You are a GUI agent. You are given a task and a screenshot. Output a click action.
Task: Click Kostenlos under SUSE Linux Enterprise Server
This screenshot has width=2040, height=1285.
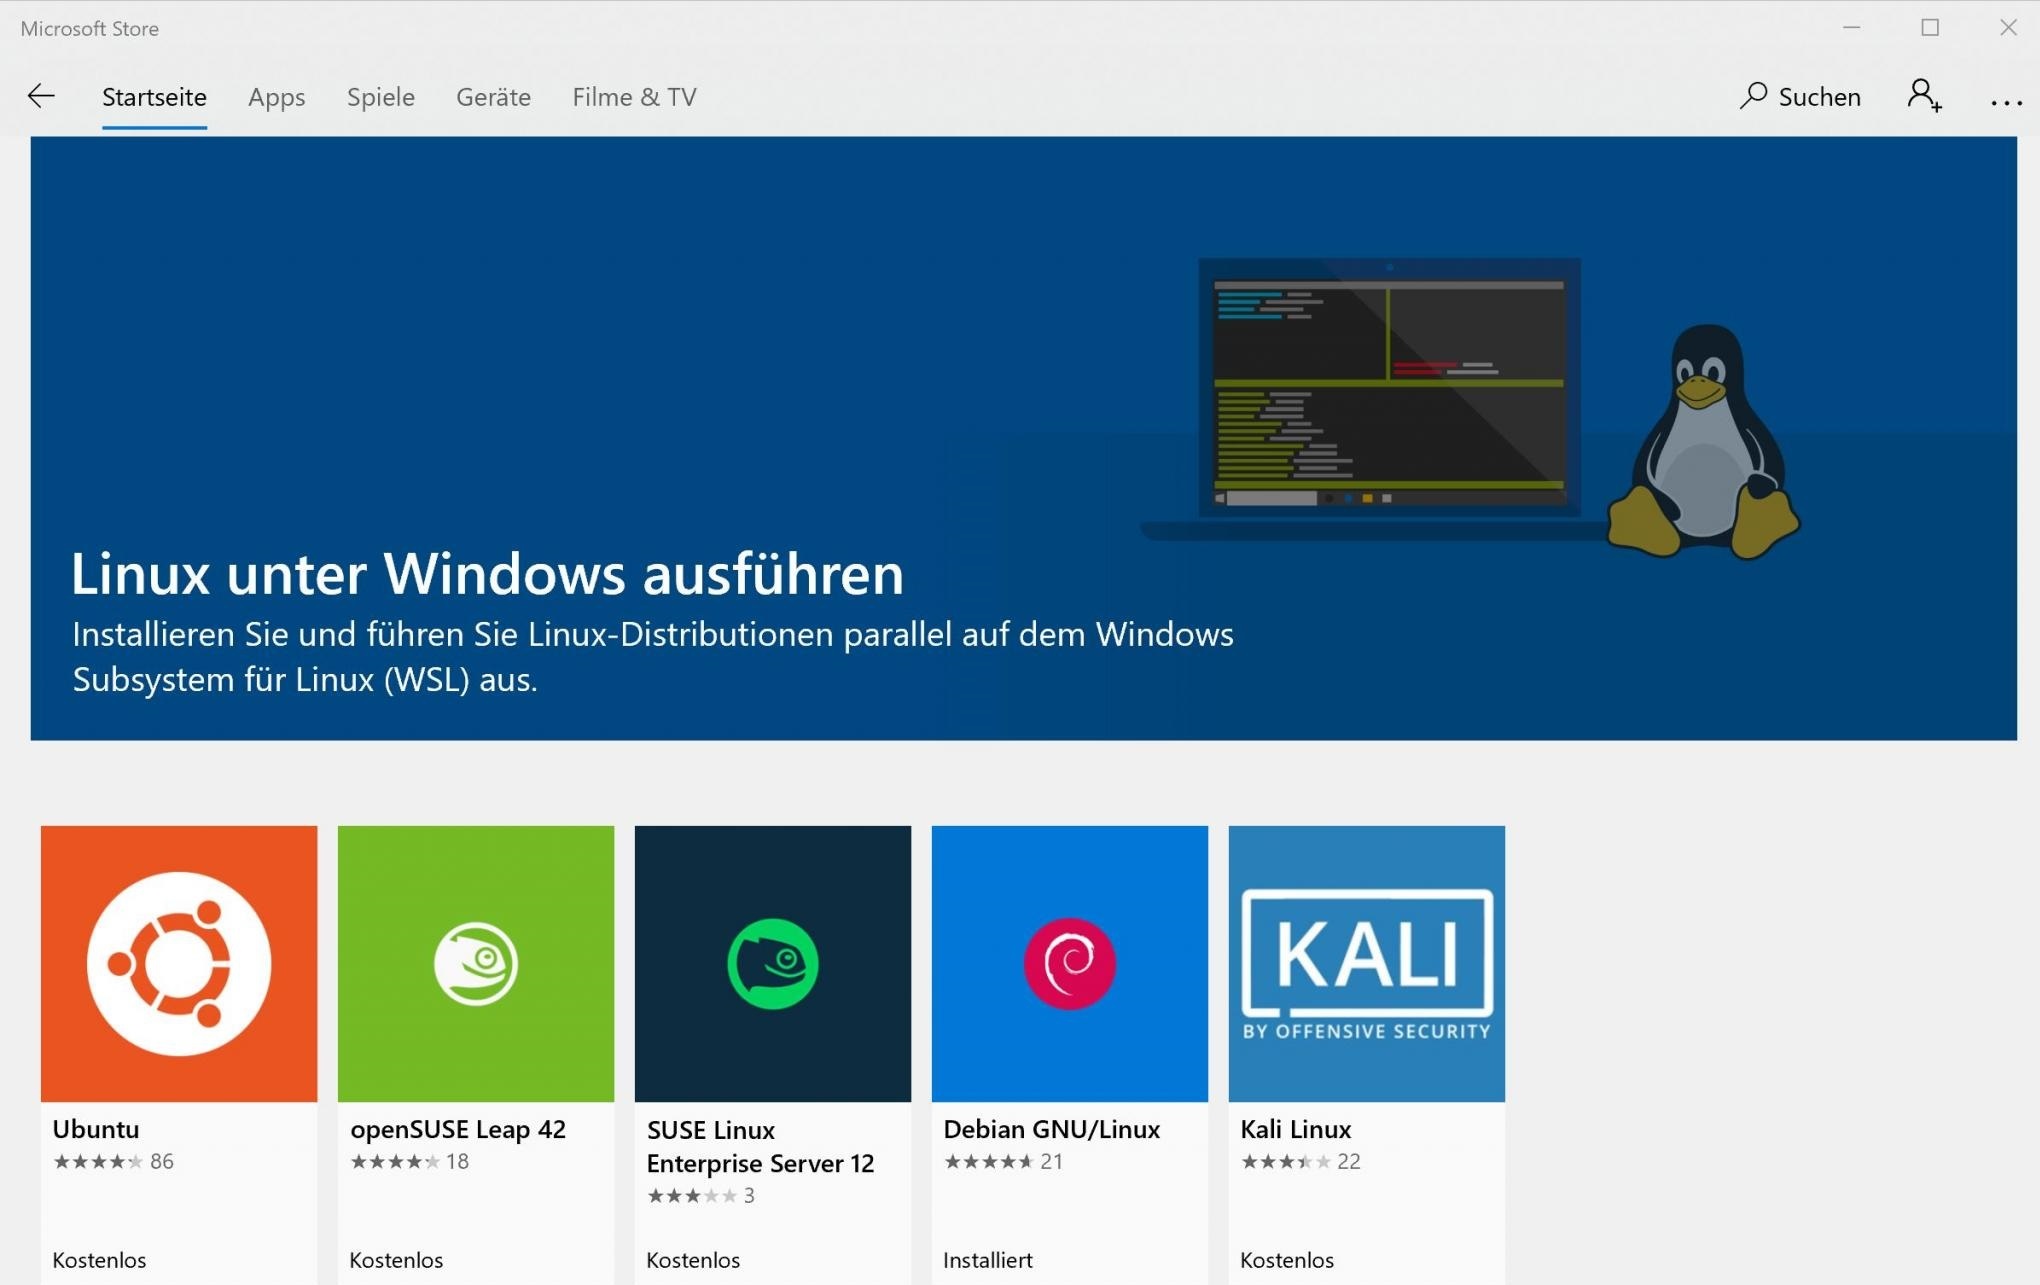[693, 1260]
